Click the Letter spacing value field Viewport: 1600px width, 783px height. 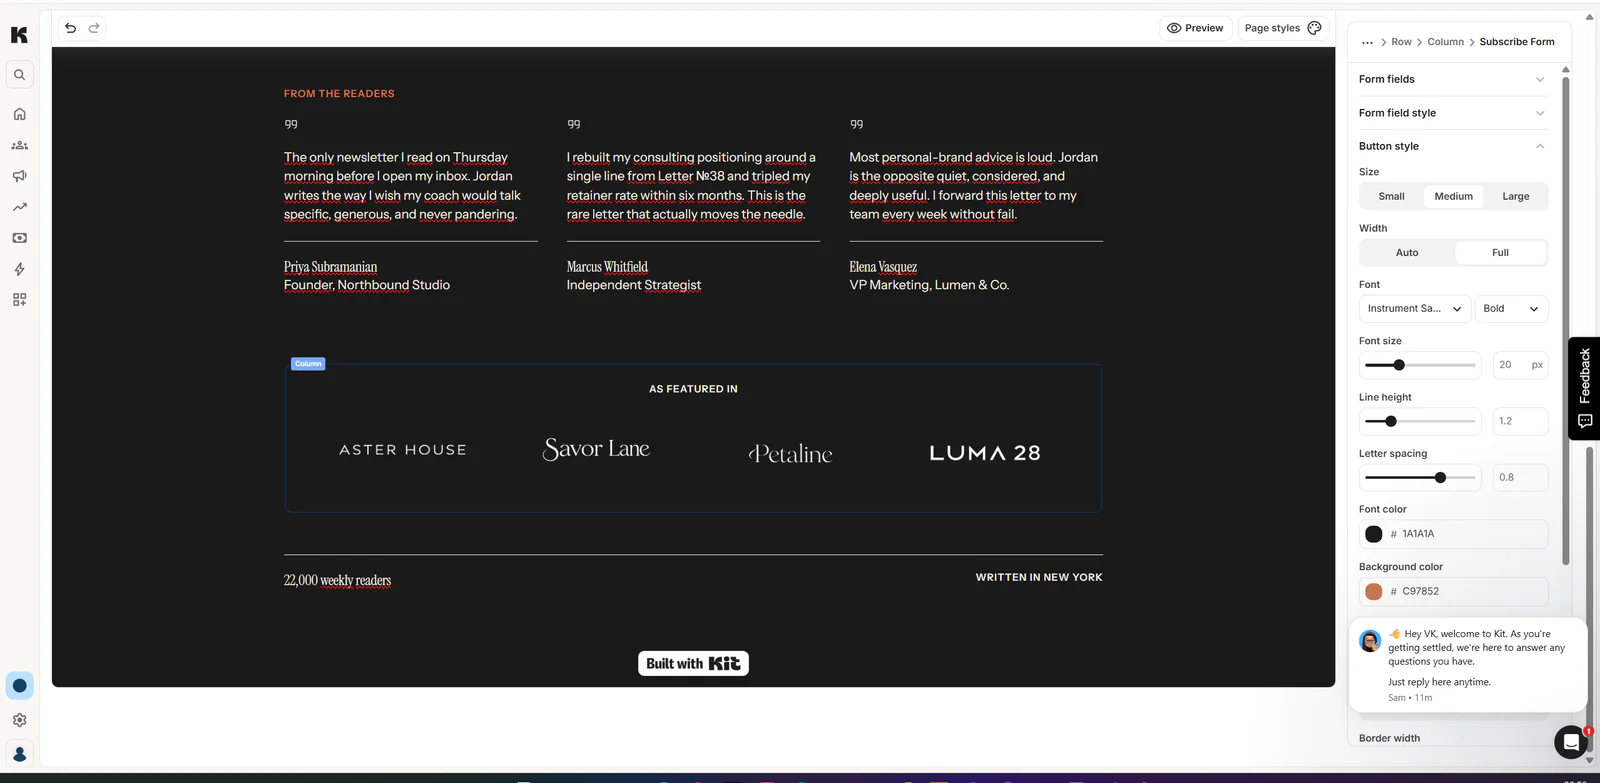1520,478
